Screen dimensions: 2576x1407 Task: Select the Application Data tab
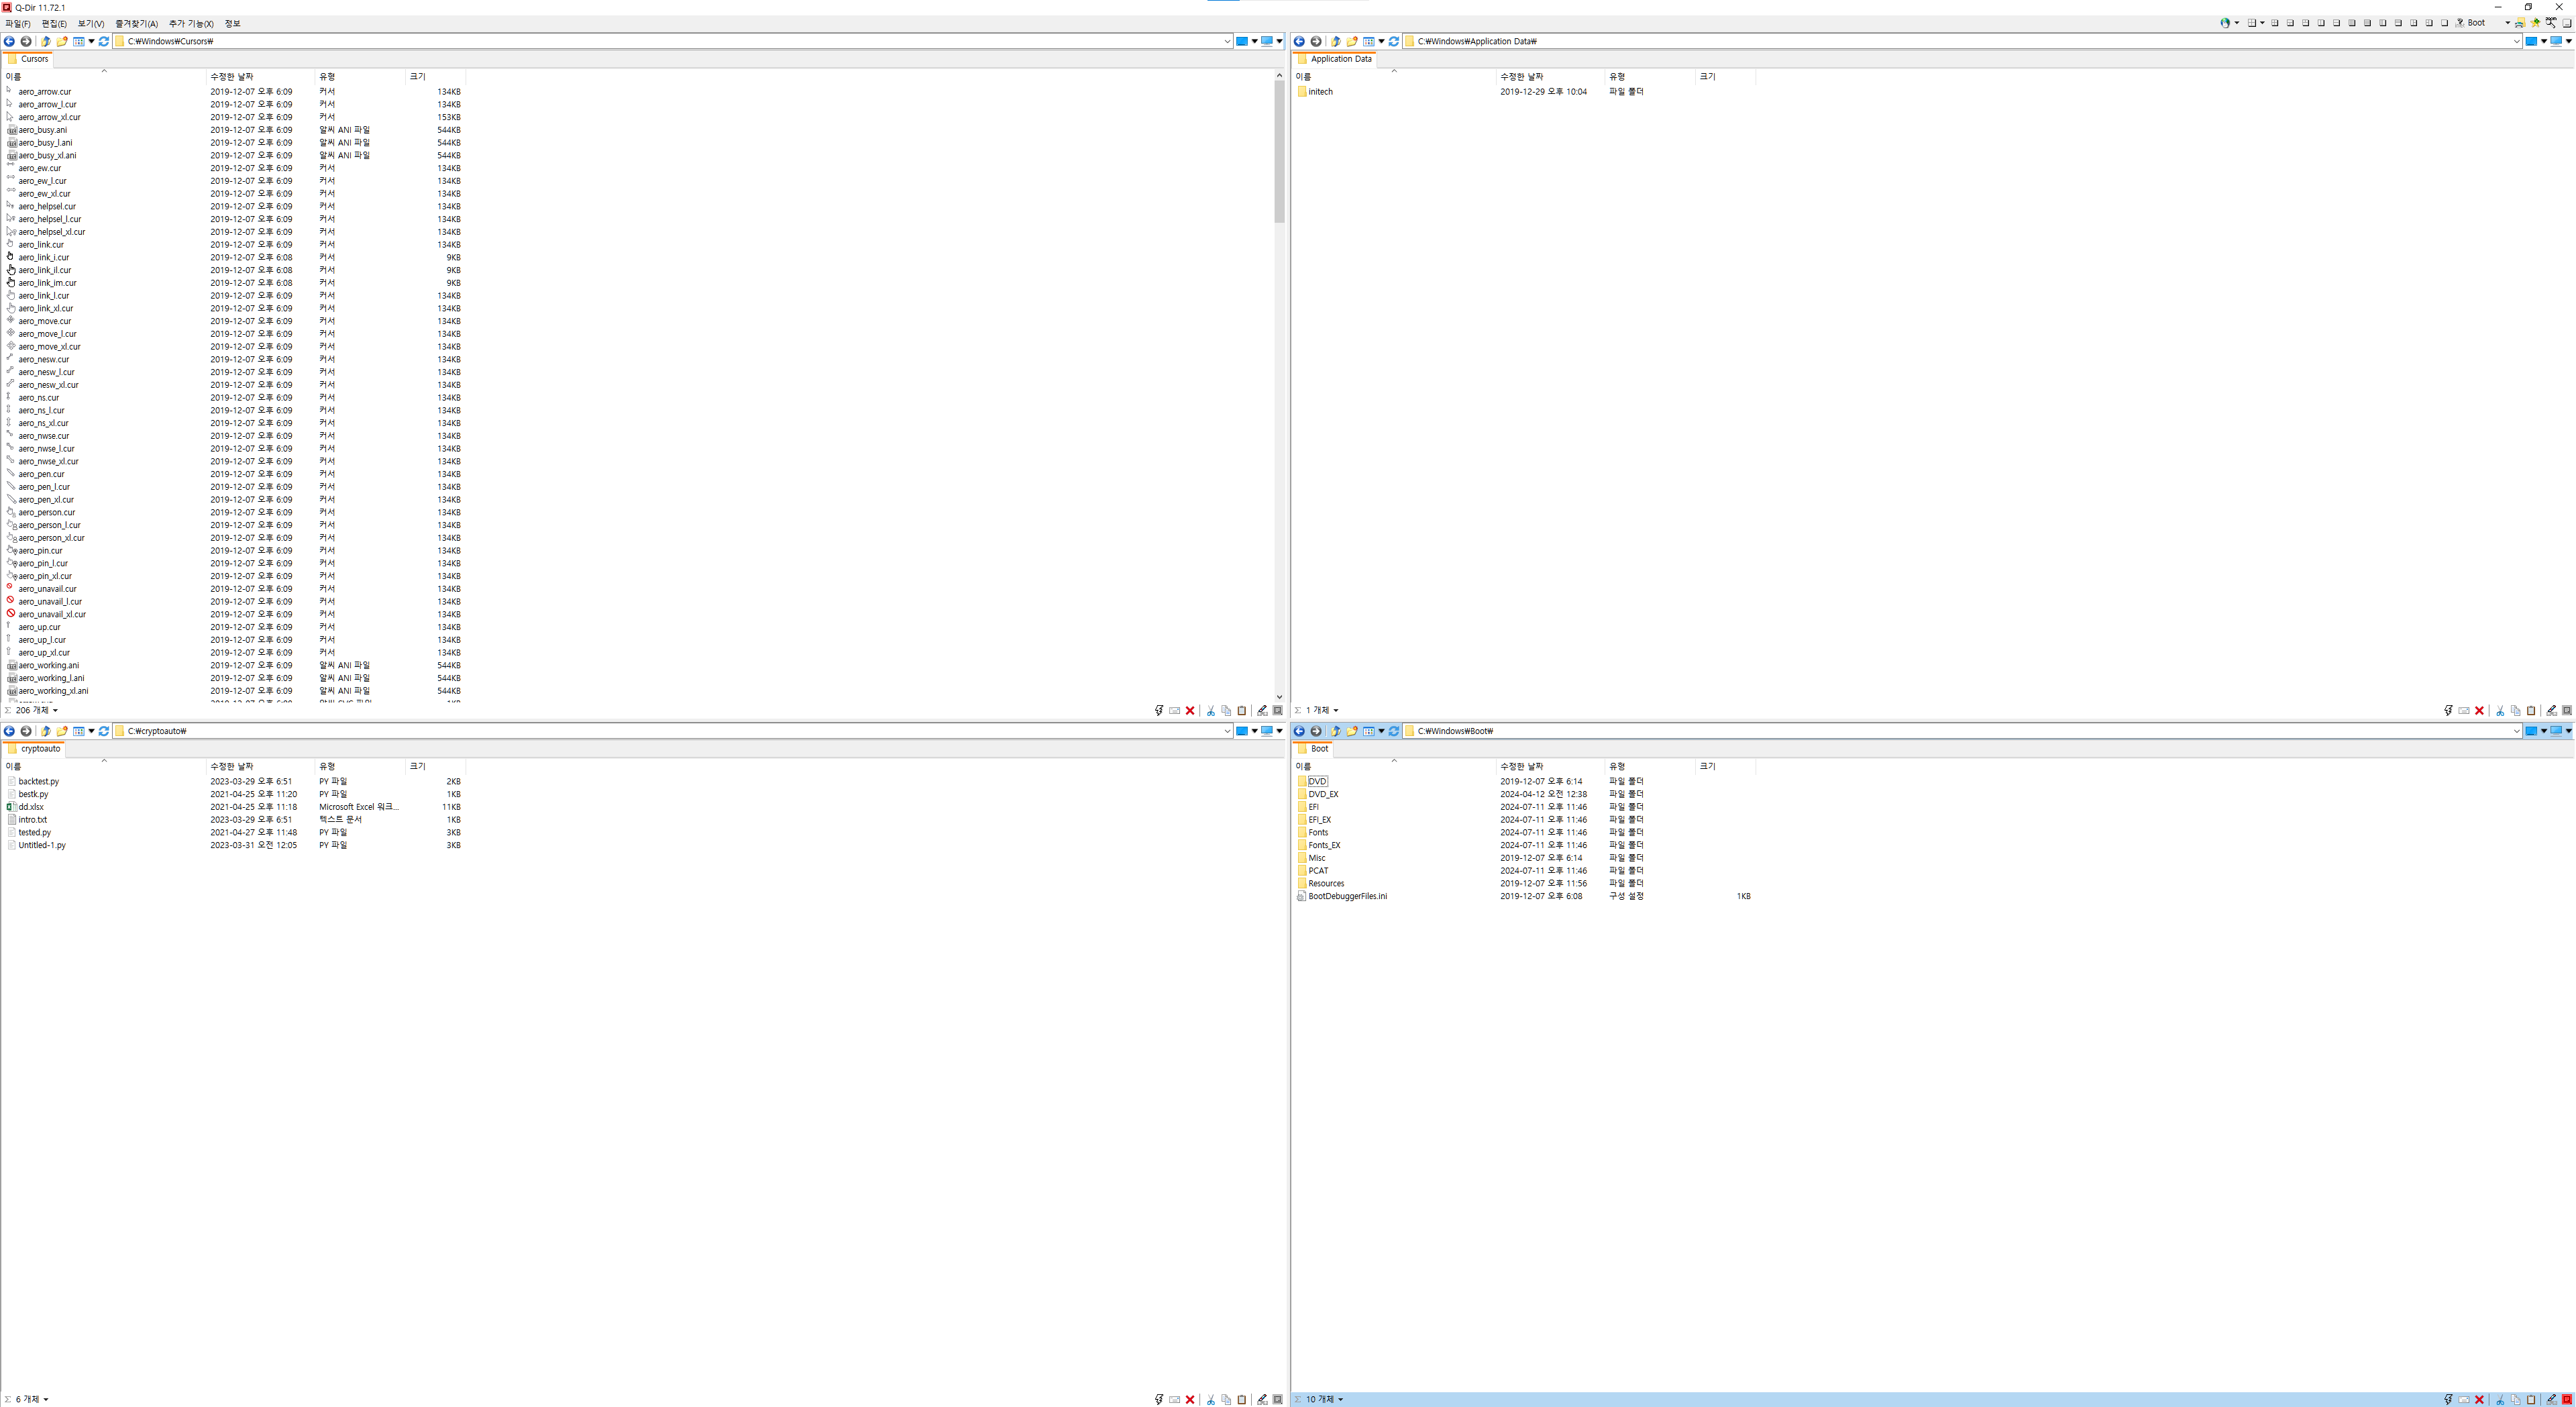click(x=1340, y=59)
